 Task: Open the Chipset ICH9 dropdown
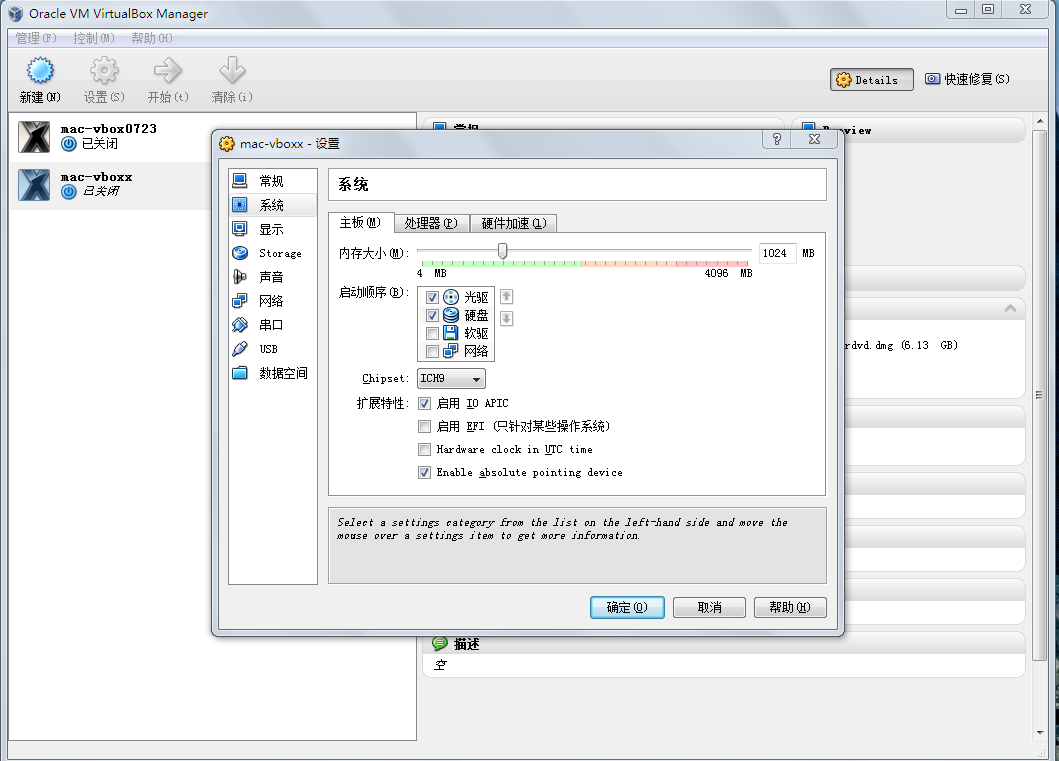451,379
